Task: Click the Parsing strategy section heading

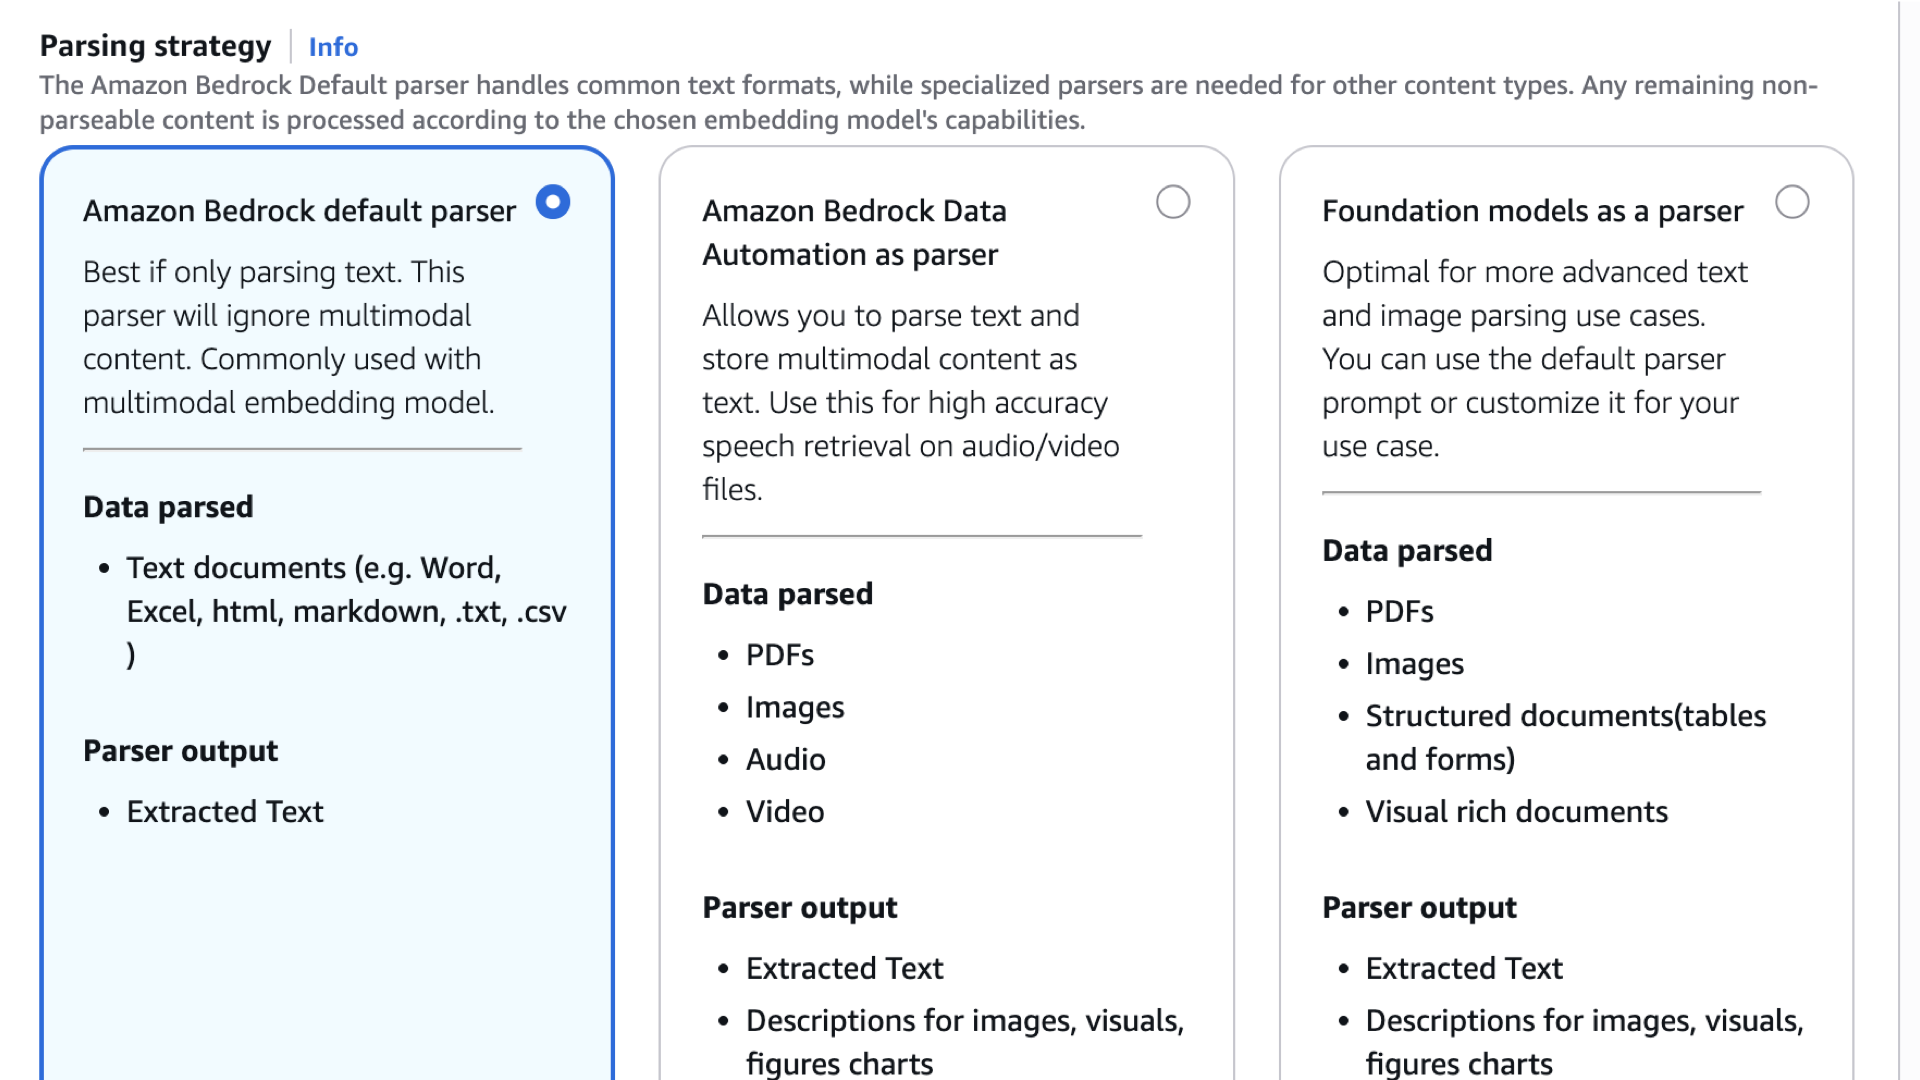Action: [x=155, y=46]
